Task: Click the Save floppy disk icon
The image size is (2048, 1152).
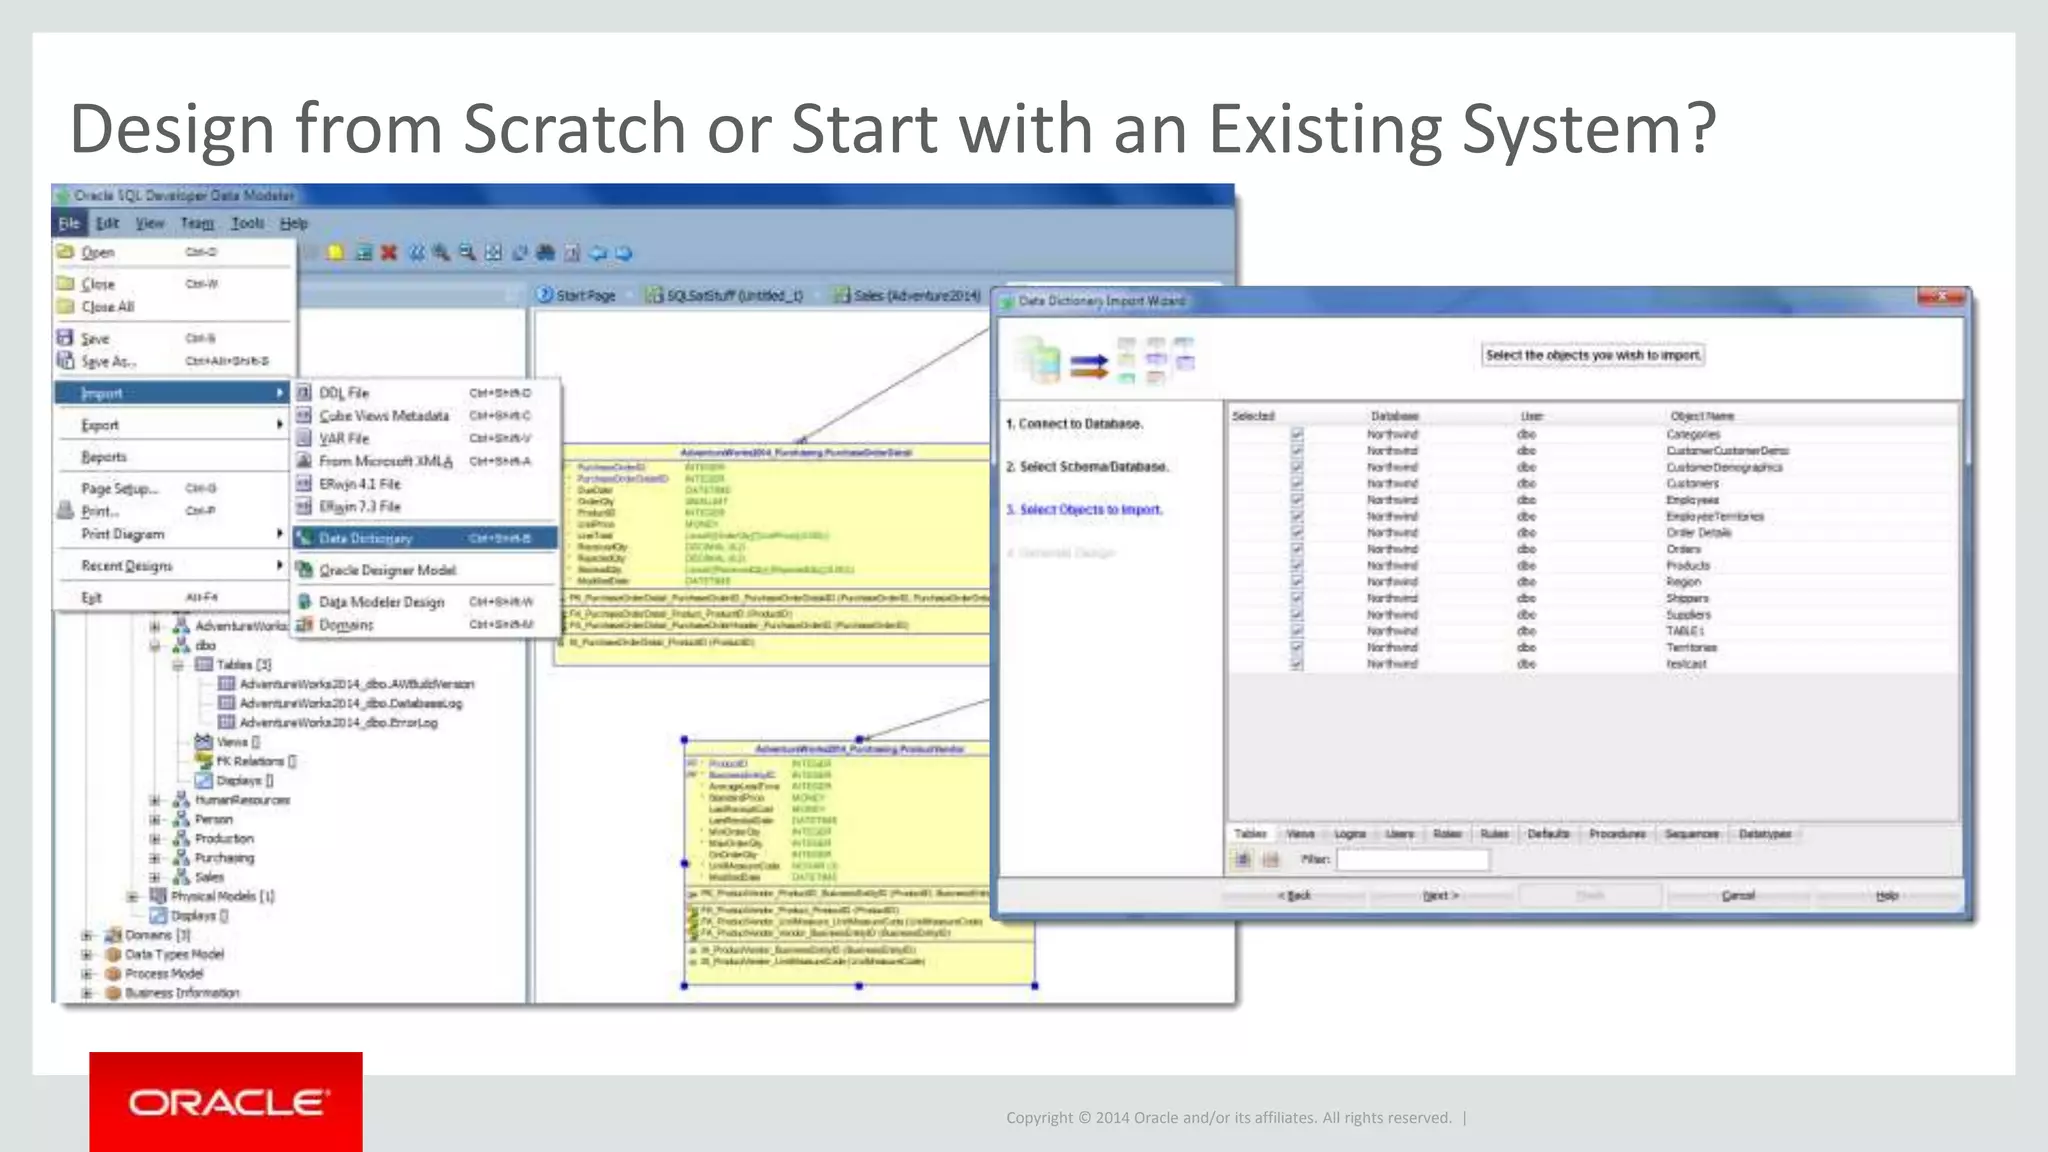Action: 66,338
